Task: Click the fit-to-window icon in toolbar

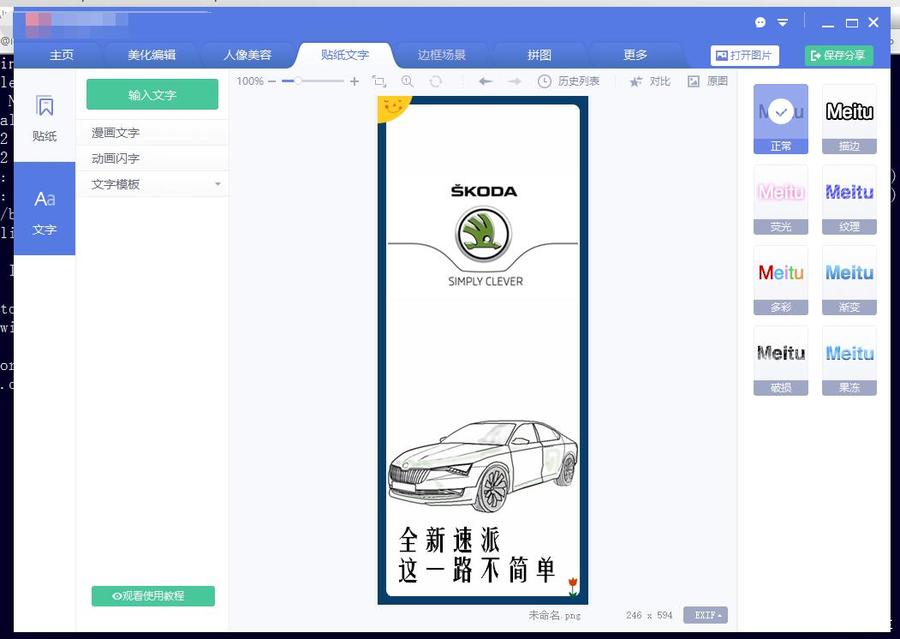Action: click(x=379, y=82)
